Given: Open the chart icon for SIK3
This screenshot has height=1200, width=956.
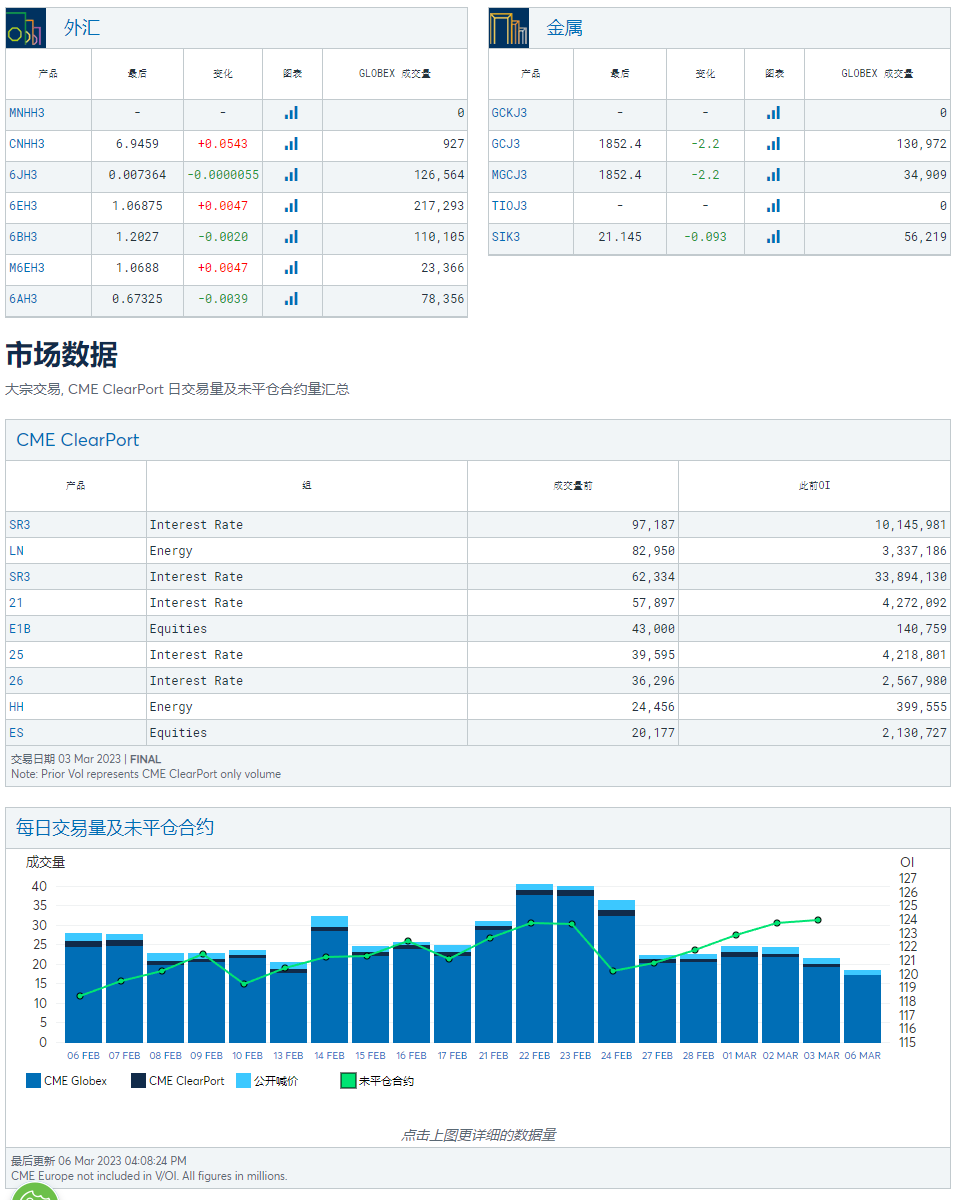Looking at the screenshot, I should 773,237.
